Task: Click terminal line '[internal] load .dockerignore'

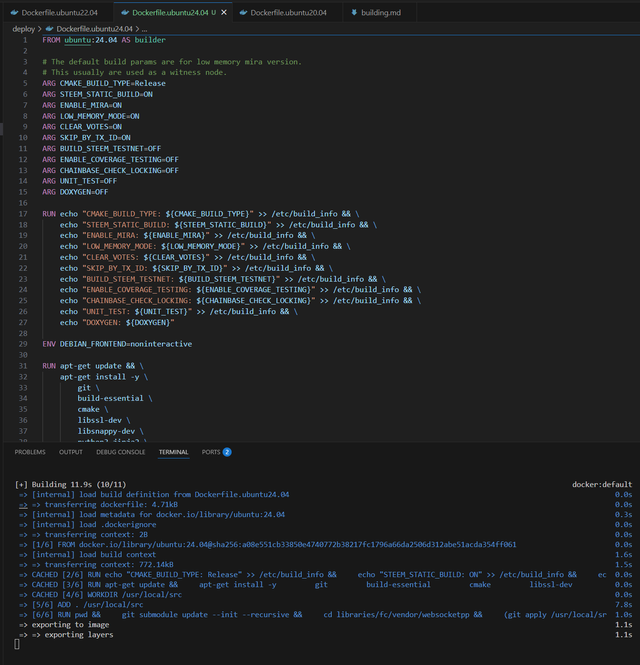Action: tap(87, 525)
